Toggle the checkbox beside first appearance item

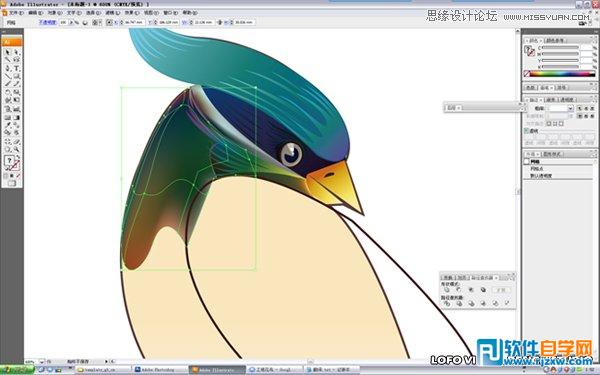(527, 162)
